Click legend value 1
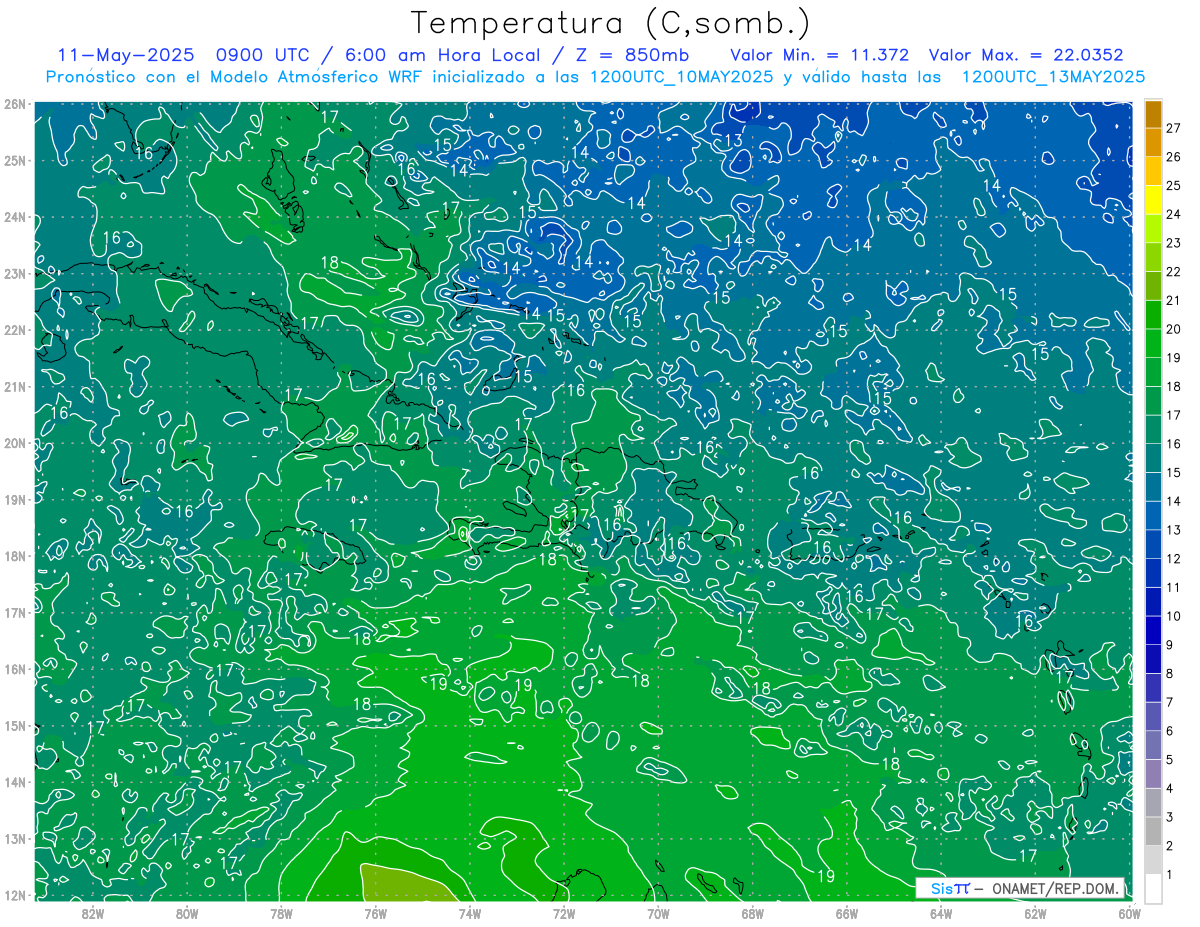The width and height of the screenshot is (1200, 927). [x=1170, y=875]
